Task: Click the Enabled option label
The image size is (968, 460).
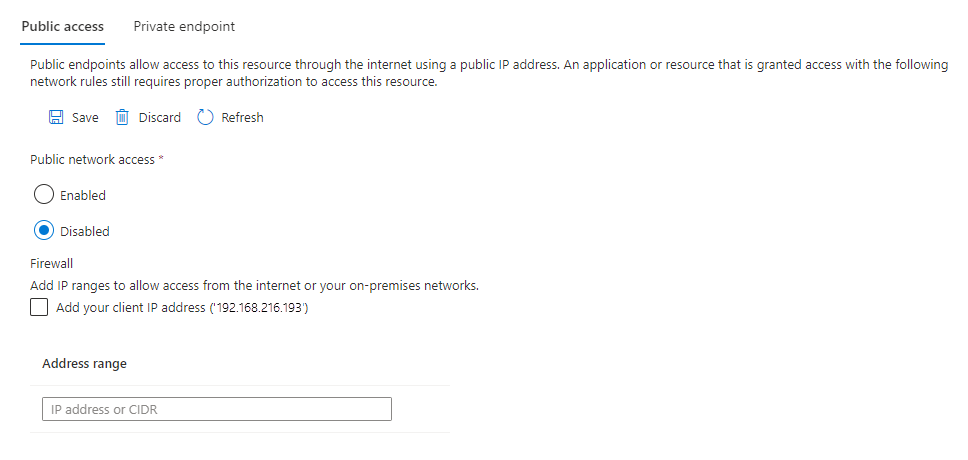Action: (x=83, y=196)
